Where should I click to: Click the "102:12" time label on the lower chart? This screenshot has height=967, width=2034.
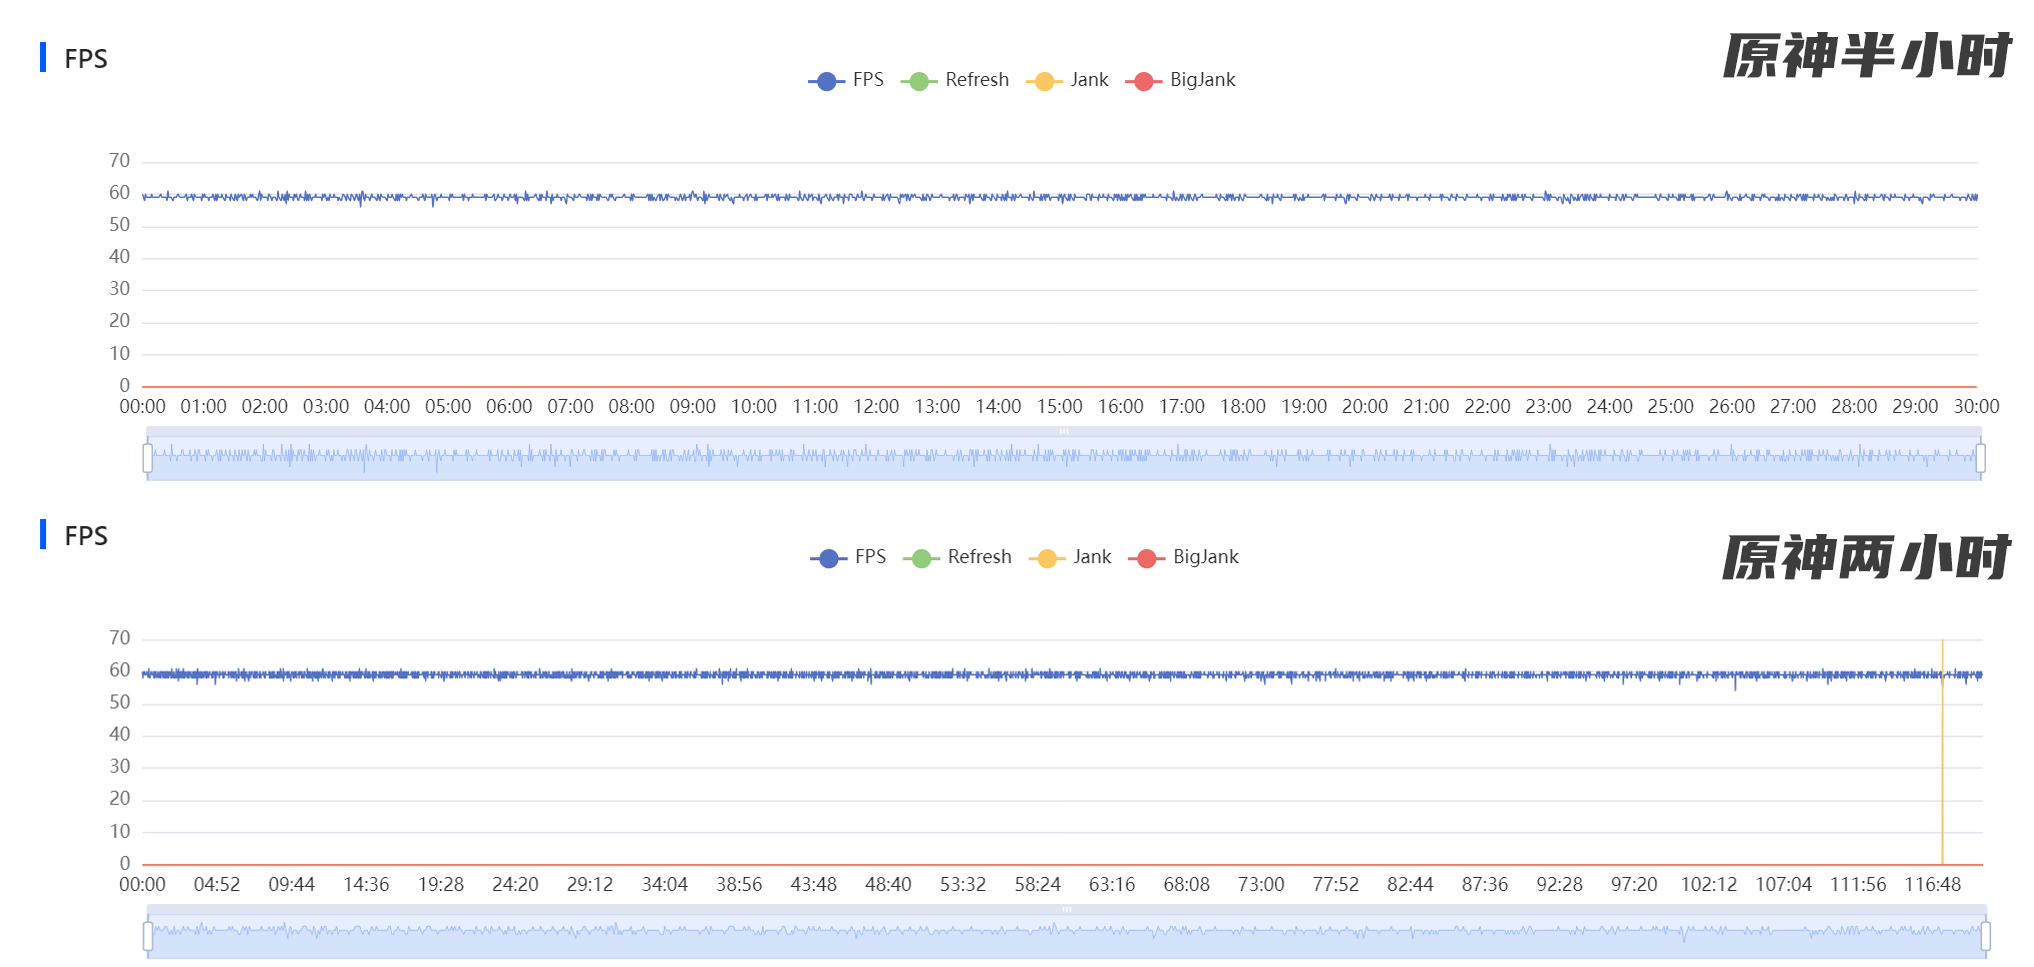[x=1709, y=885]
